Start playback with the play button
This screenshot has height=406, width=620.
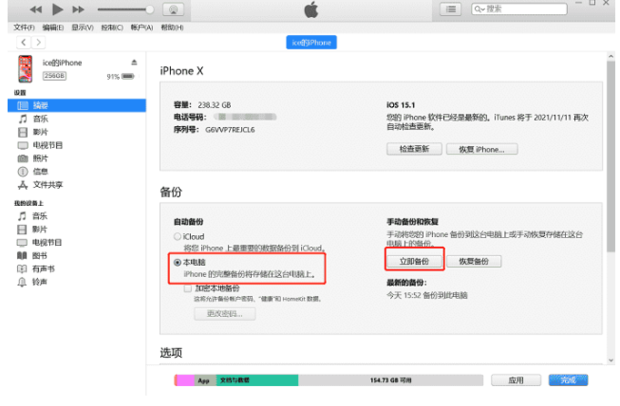click(58, 9)
